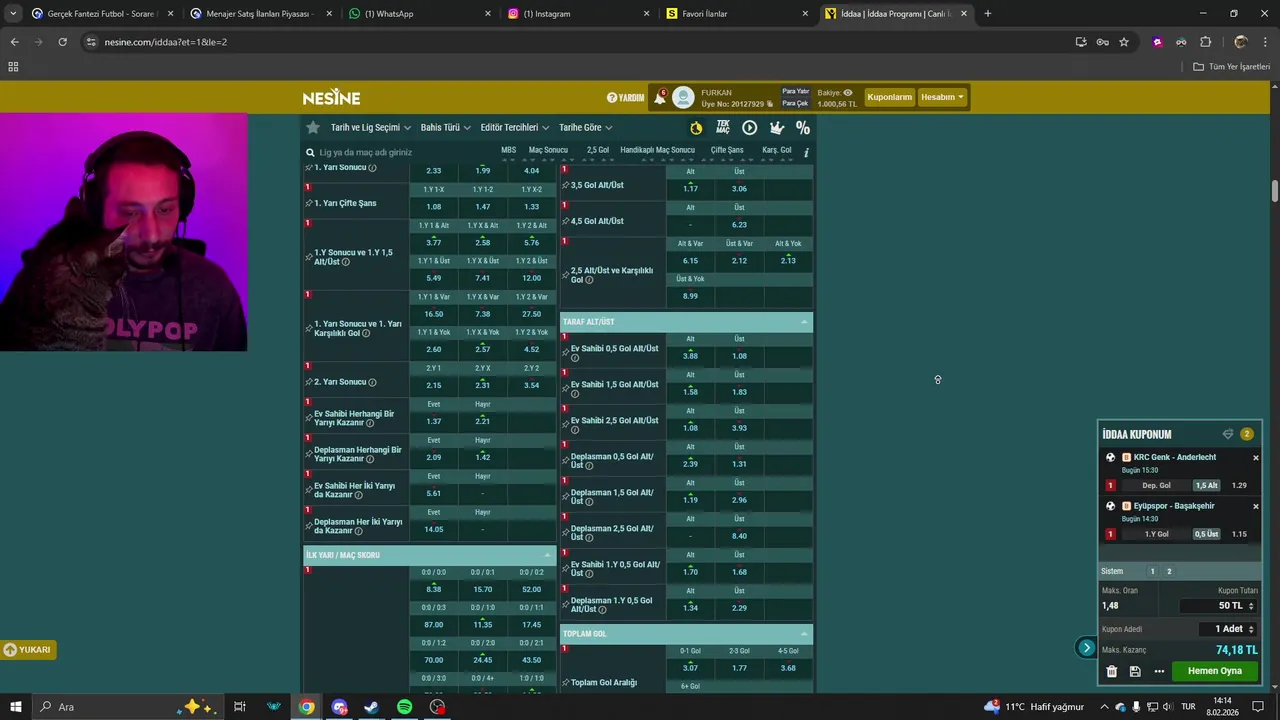Click the coupon count badge 2

click(1246, 434)
